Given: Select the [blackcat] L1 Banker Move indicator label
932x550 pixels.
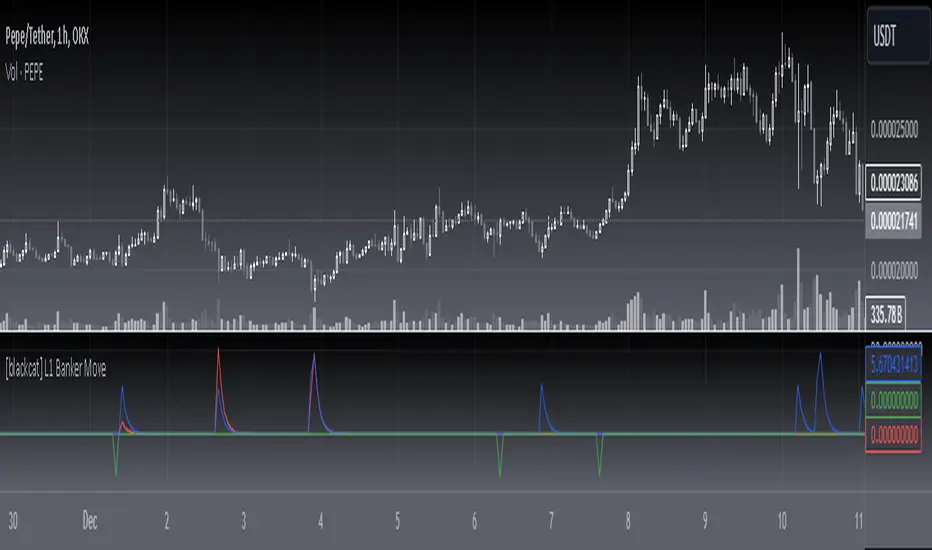Looking at the screenshot, I should pos(56,369).
